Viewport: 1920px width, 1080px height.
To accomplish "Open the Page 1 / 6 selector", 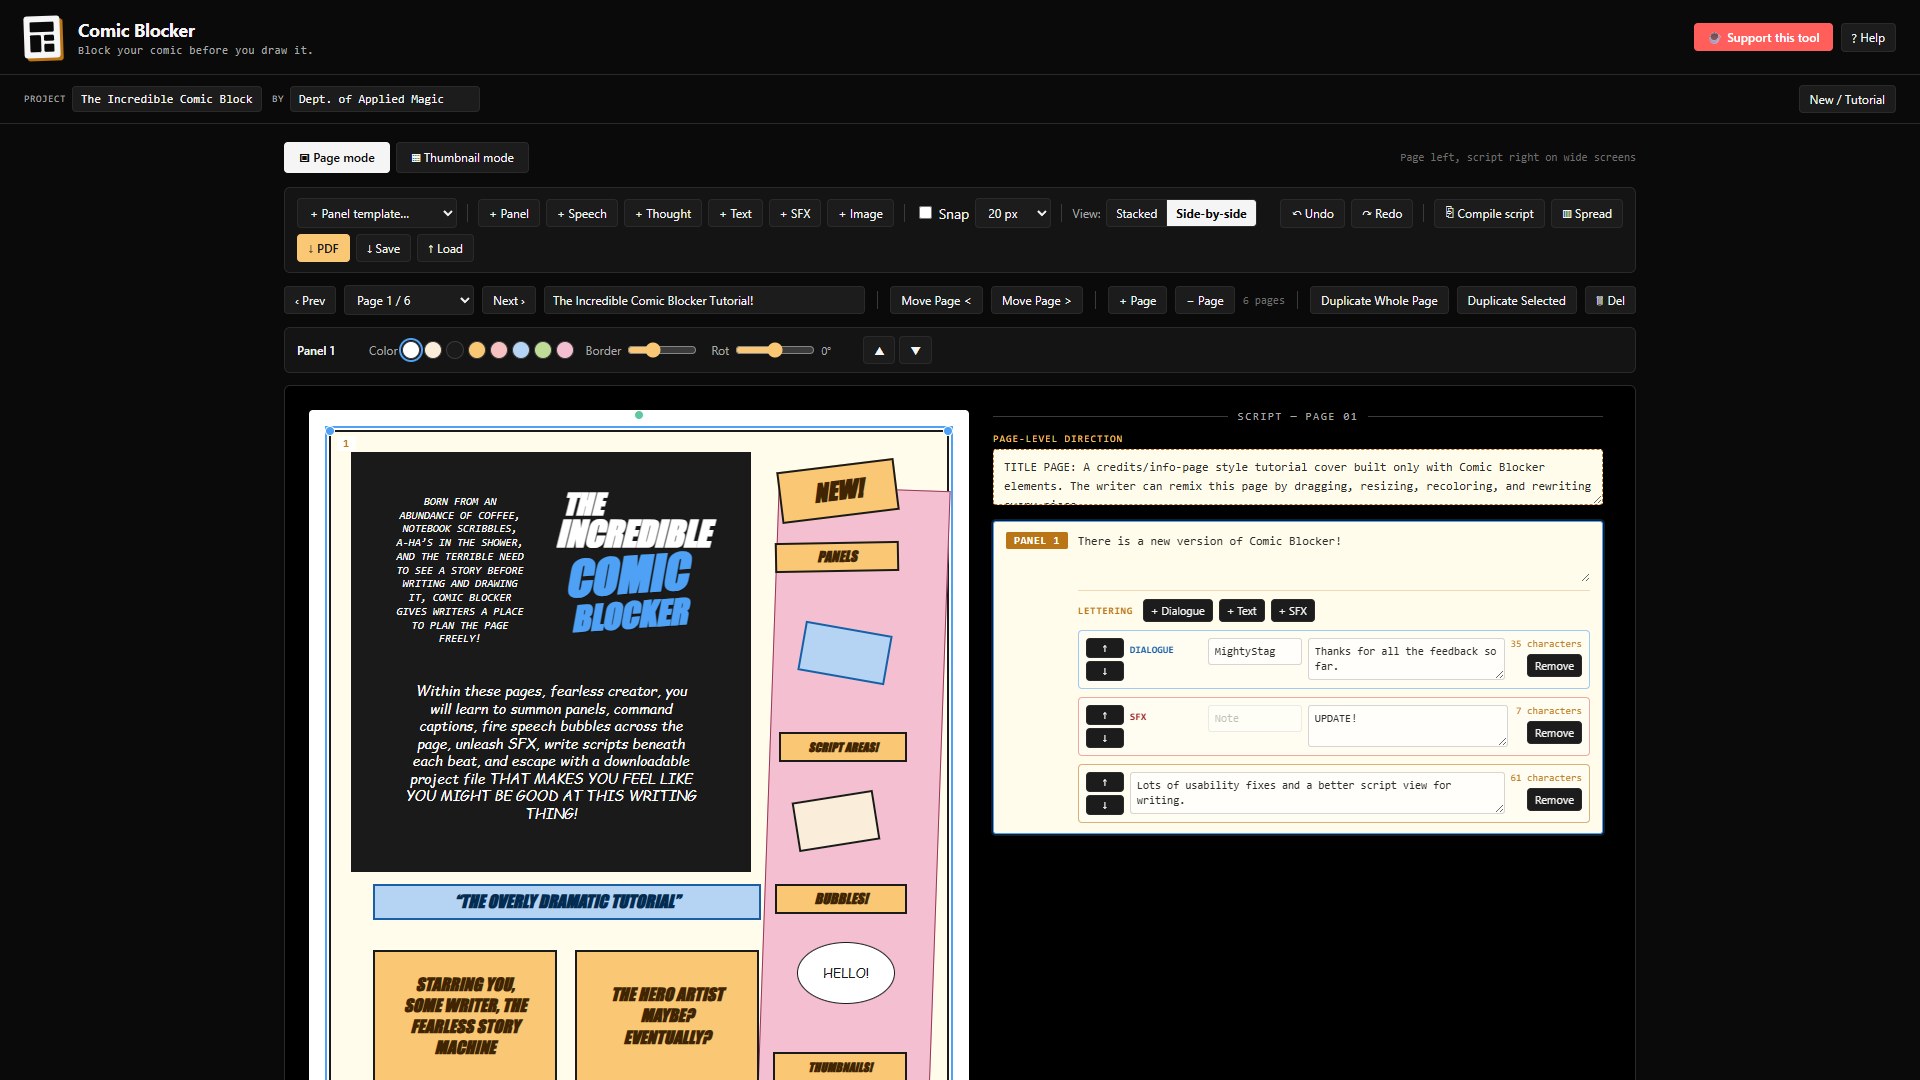I will pos(409,301).
